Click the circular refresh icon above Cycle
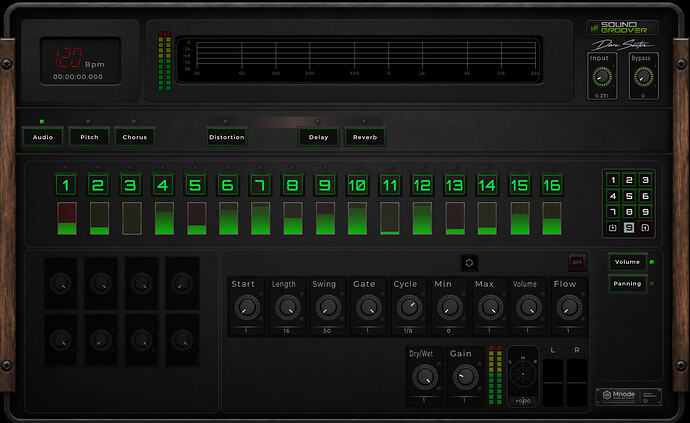690x423 pixels. click(469, 263)
